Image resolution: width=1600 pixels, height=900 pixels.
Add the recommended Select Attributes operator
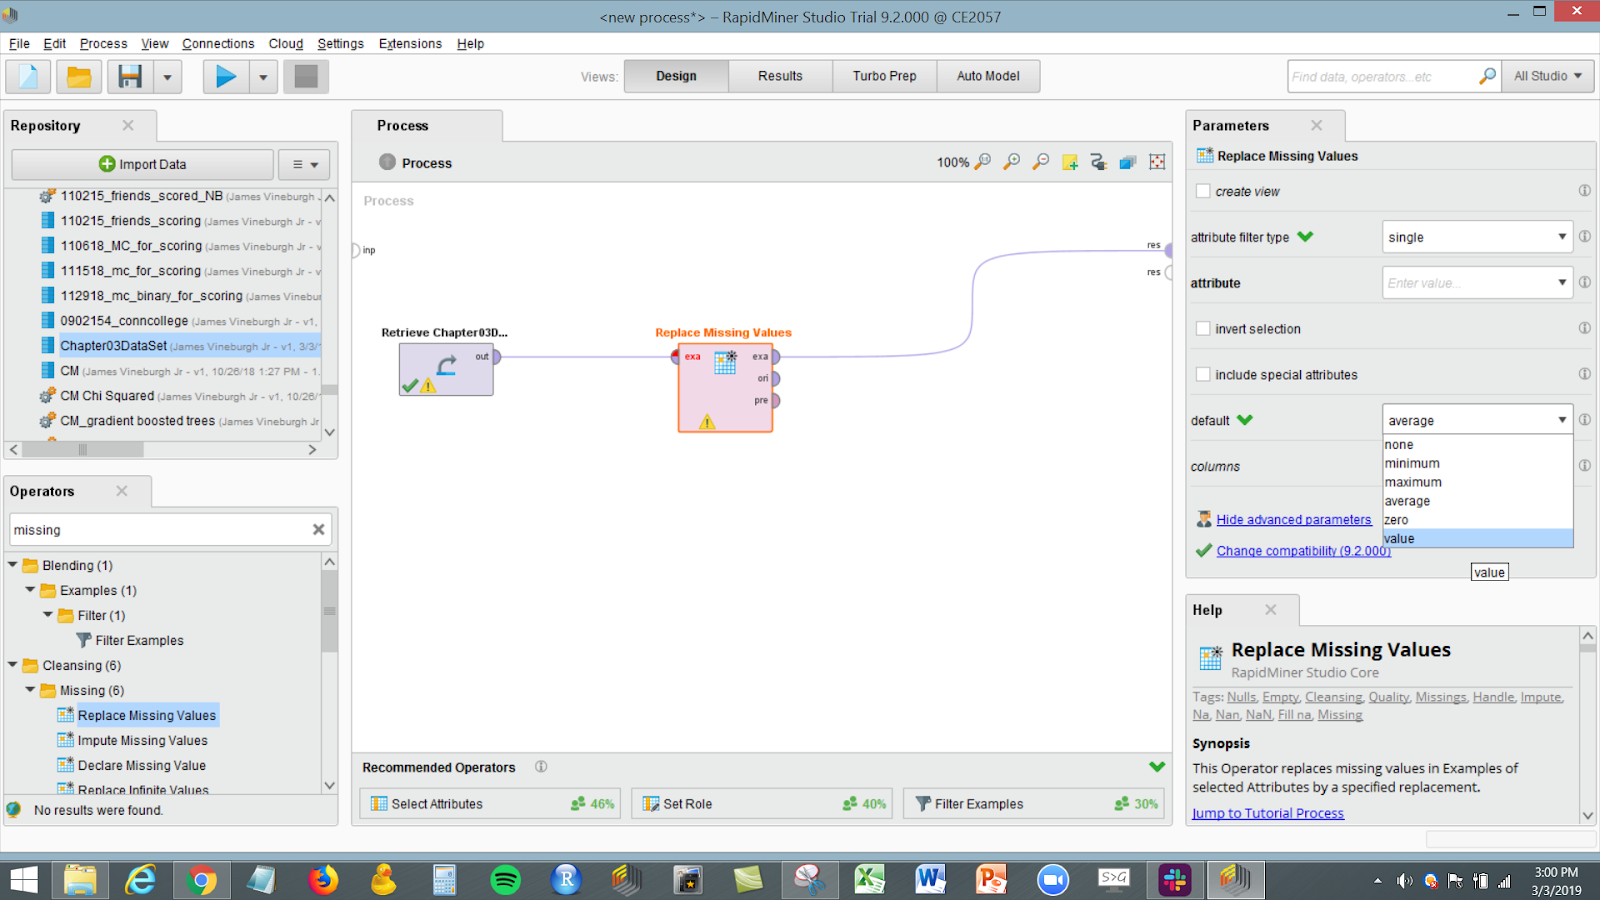click(x=490, y=804)
